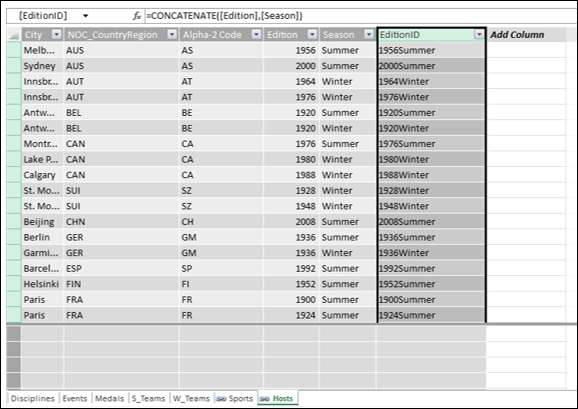Click in the CONCATENATE formula bar
Screen dimensions: 578x409
pyautogui.click(x=361, y=16)
